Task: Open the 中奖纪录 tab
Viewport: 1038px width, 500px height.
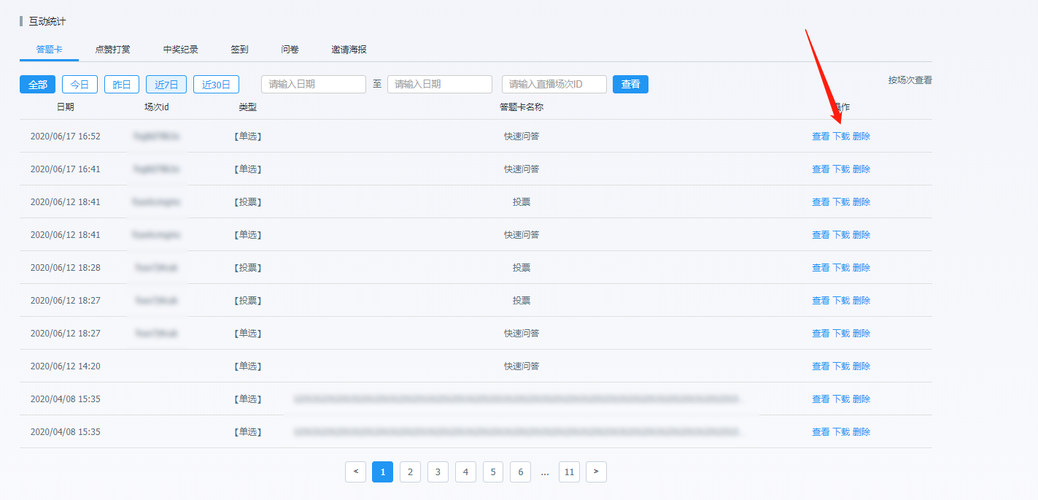Action: pos(180,49)
